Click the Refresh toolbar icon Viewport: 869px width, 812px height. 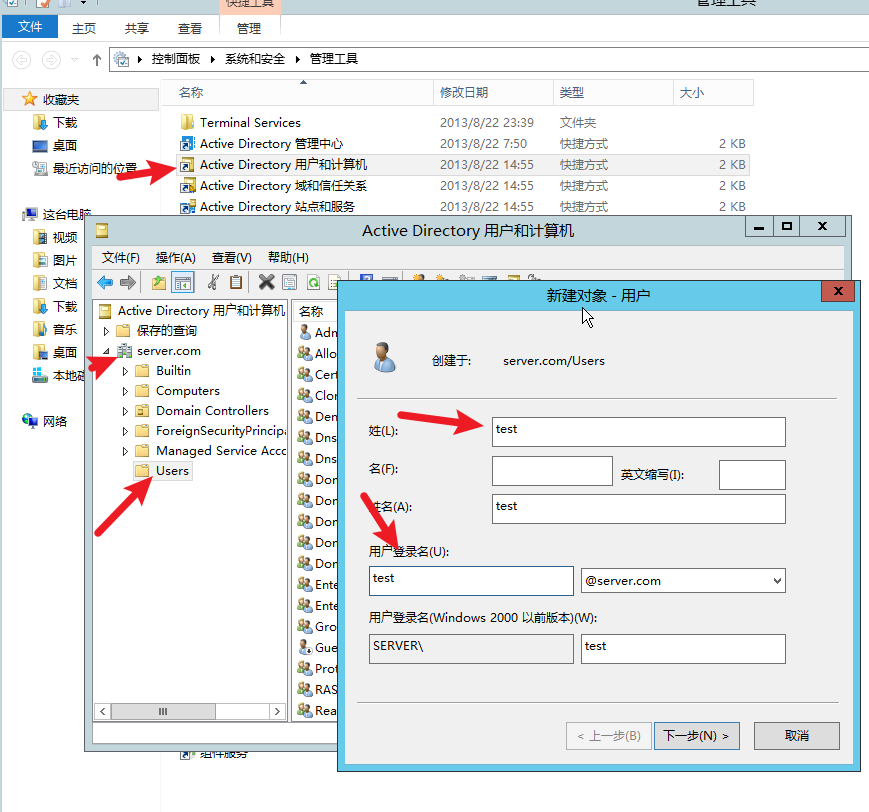[314, 283]
